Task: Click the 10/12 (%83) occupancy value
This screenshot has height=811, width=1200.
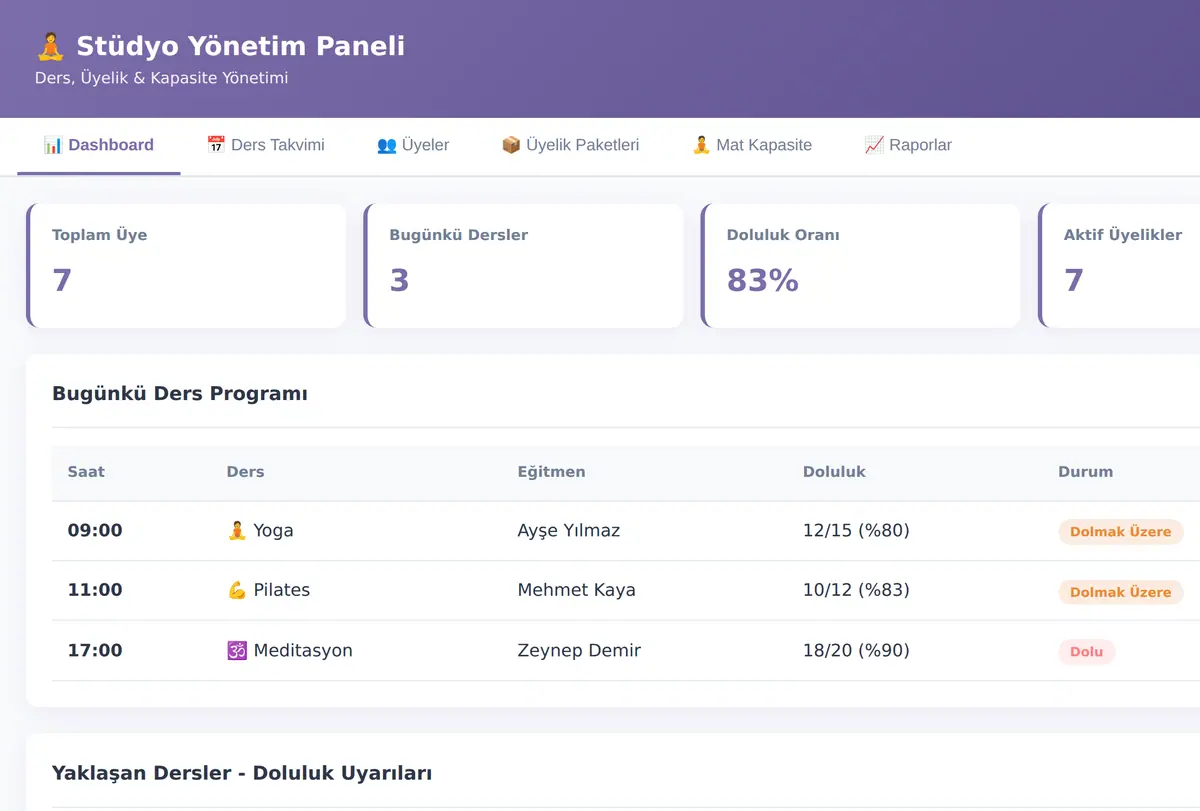Action: click(x=856, y=590)
